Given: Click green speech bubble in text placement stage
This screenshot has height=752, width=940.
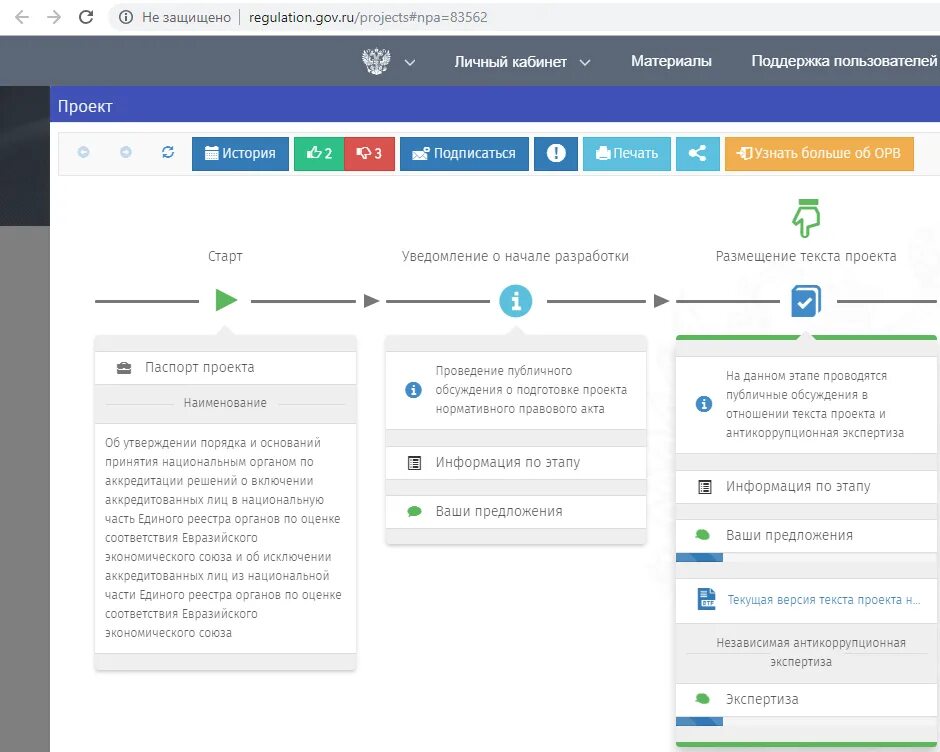Looking at the screenshot, I should 703,535.
